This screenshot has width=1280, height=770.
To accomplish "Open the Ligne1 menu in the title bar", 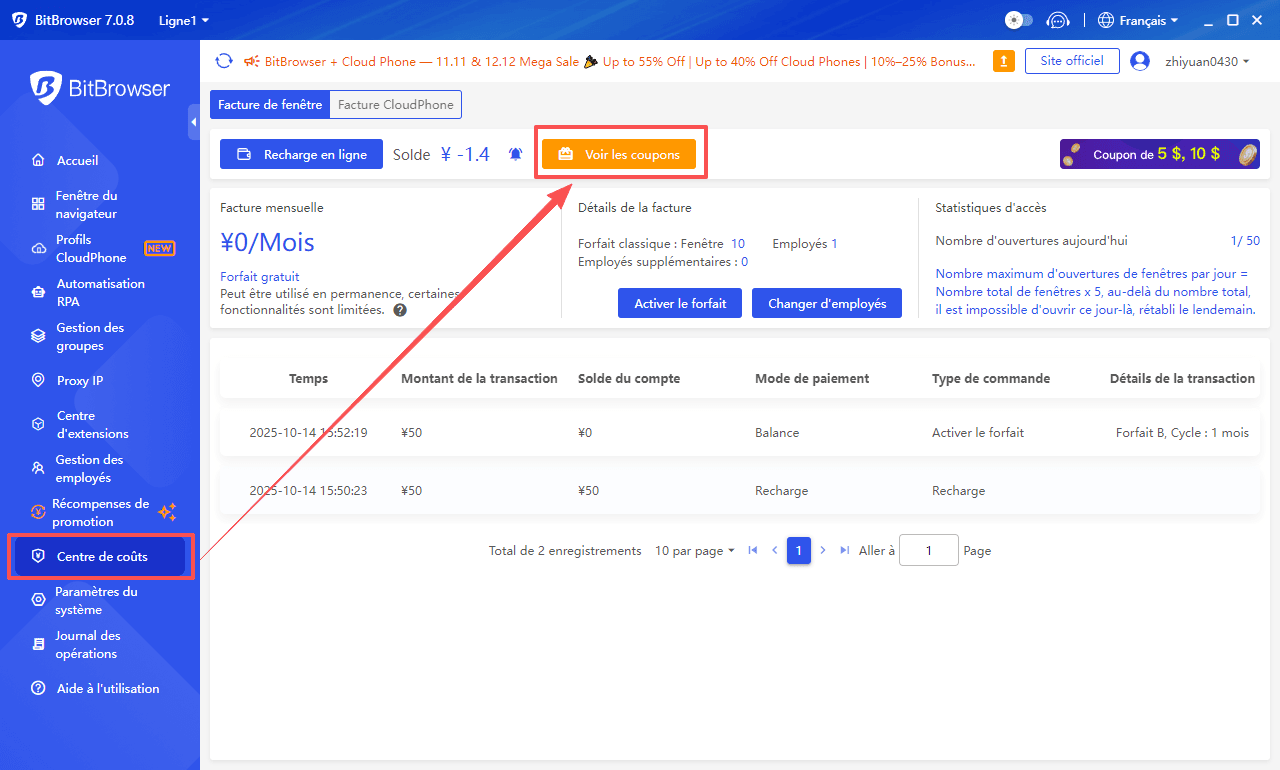I will point(183,19).
